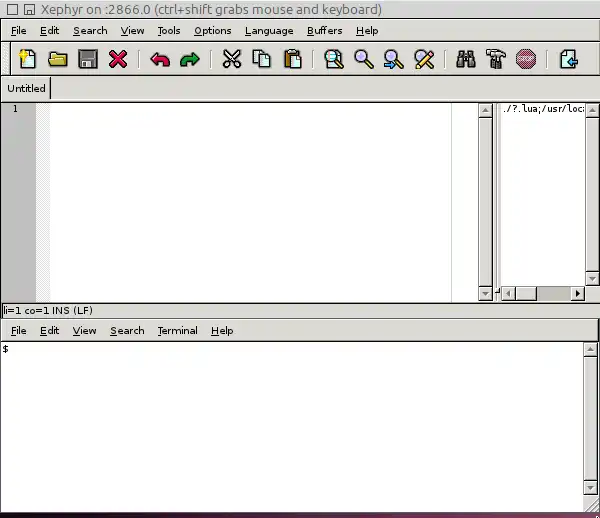Save the file with the floppy icon
600x518 pixels.
pos(88,59)
